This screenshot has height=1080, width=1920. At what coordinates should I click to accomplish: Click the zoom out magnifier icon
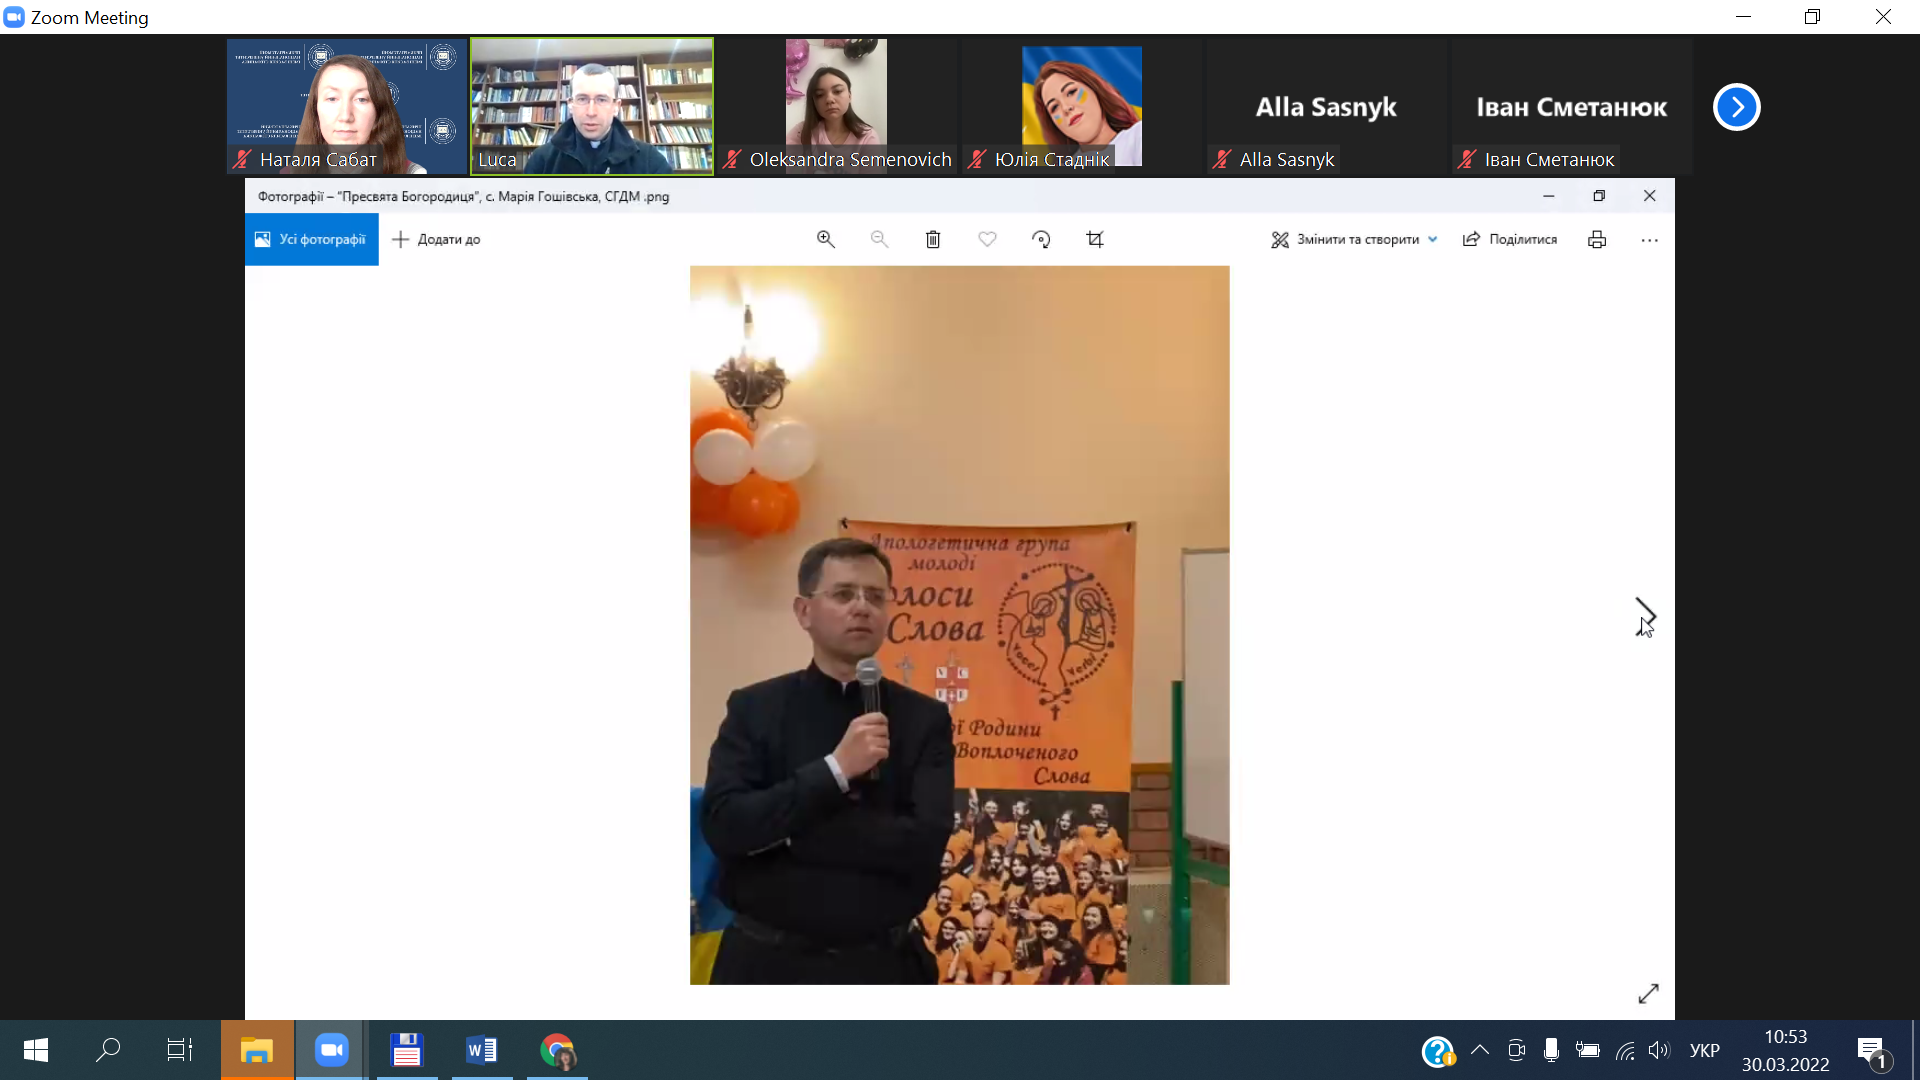pos(879,239)
